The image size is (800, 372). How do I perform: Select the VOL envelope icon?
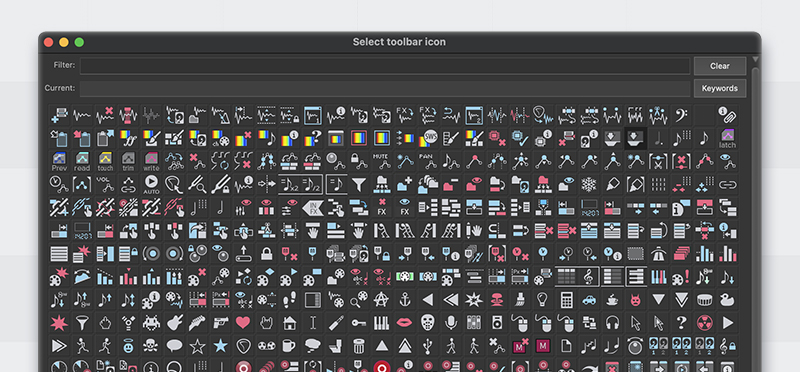point(105,184)
